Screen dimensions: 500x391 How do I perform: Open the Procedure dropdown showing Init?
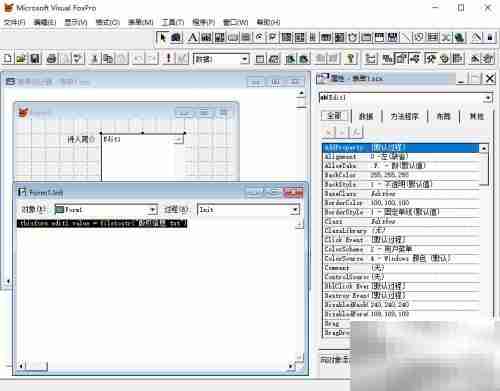tap(295, 210)
